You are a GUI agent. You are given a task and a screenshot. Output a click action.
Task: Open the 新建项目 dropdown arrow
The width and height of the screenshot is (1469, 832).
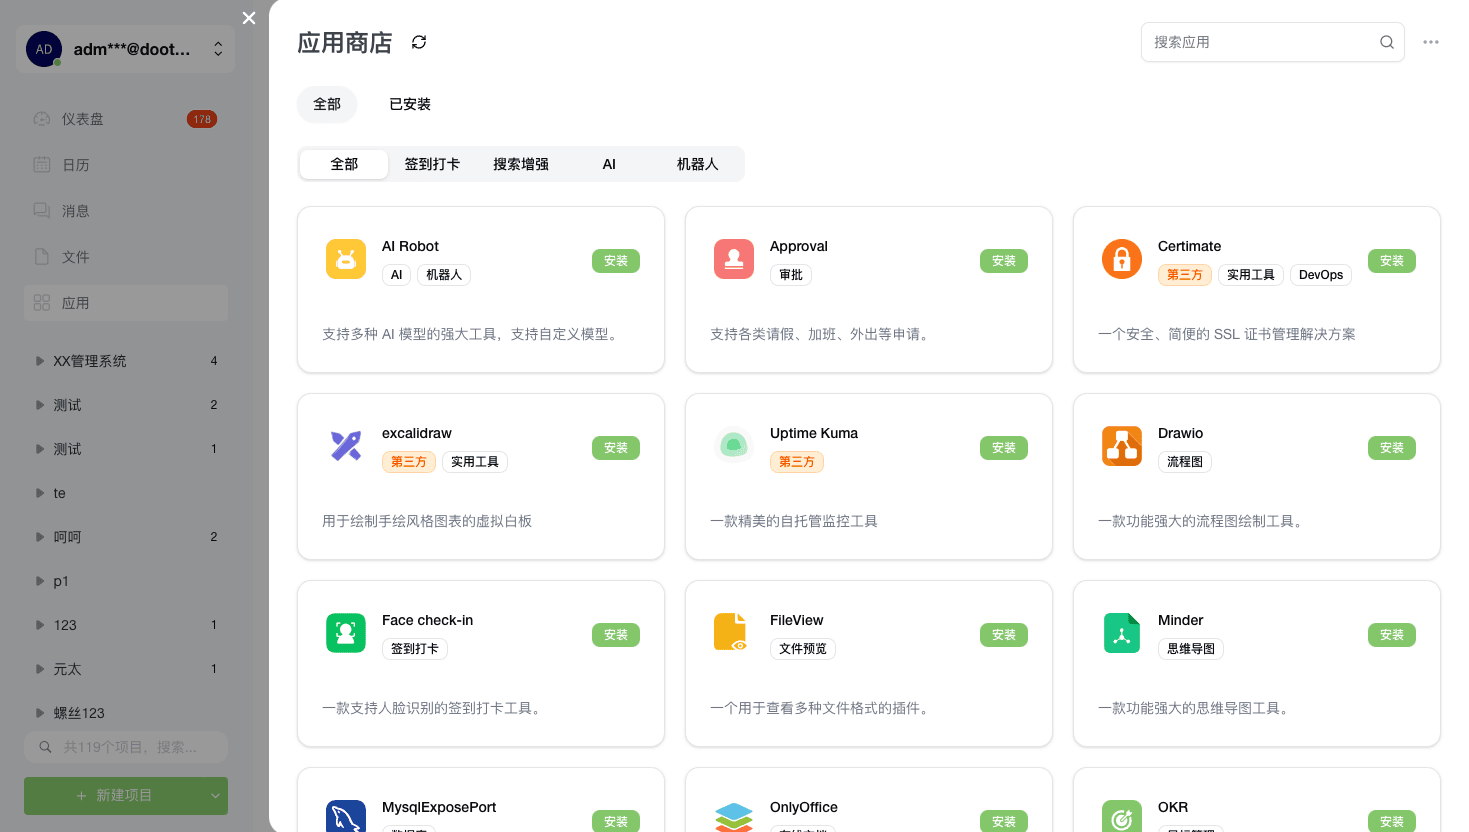(215, 796)
